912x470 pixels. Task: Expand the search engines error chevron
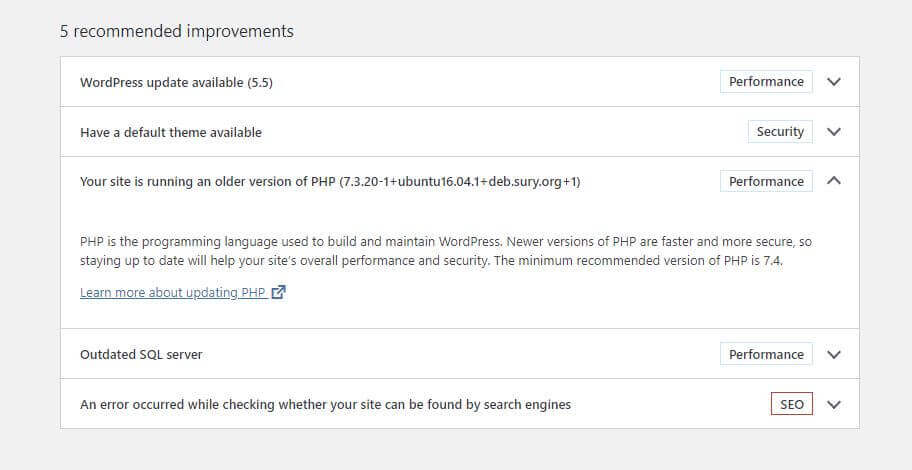point(835,405)
